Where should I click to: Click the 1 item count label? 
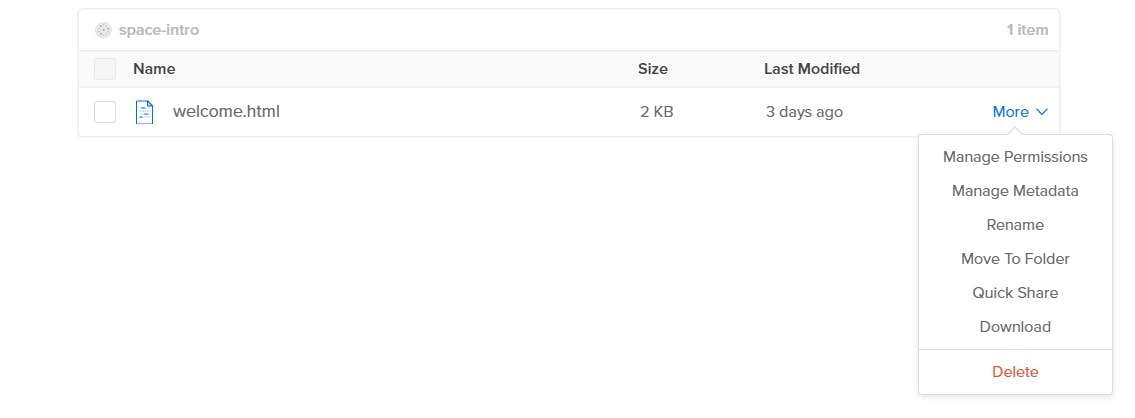point(1026,30)
